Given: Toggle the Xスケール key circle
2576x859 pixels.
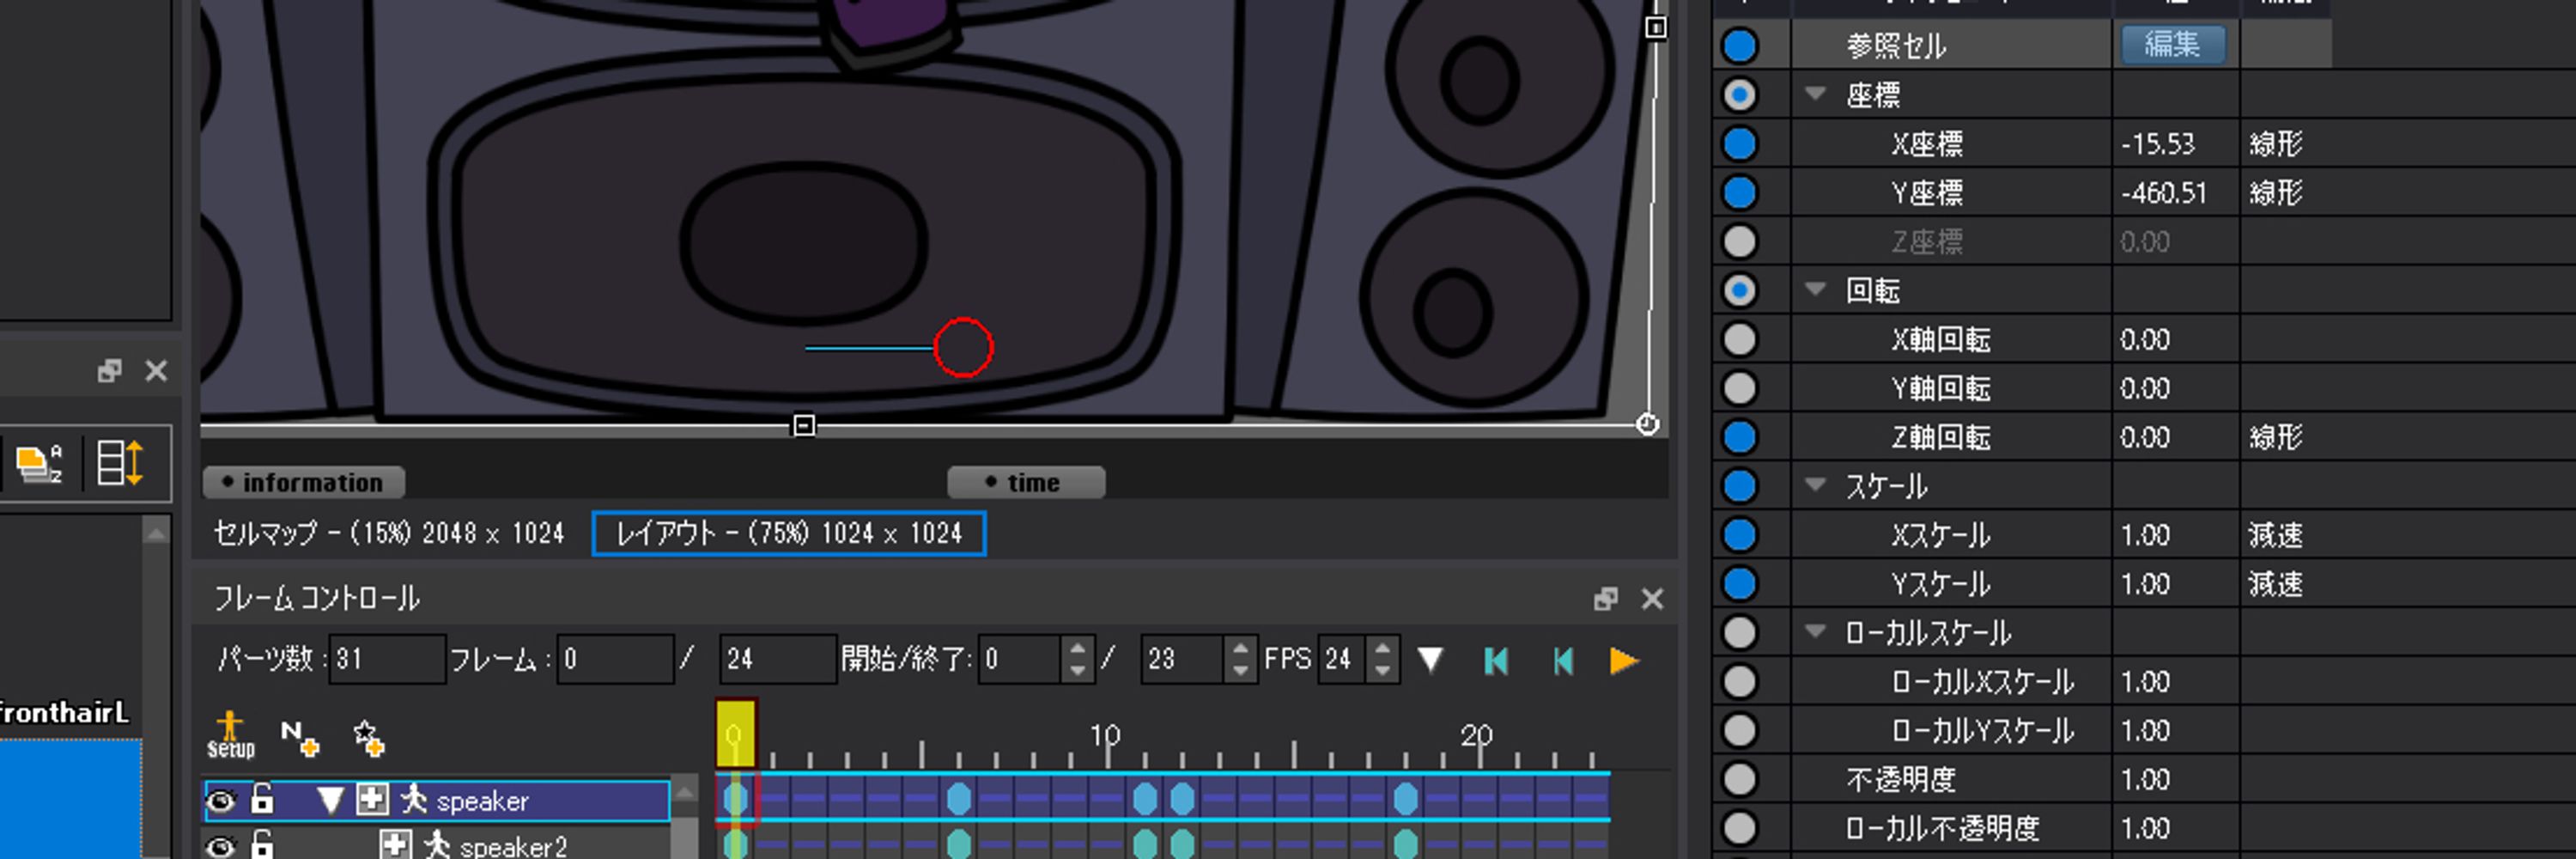Looking at the screenshot, I should click(1740, 536).
